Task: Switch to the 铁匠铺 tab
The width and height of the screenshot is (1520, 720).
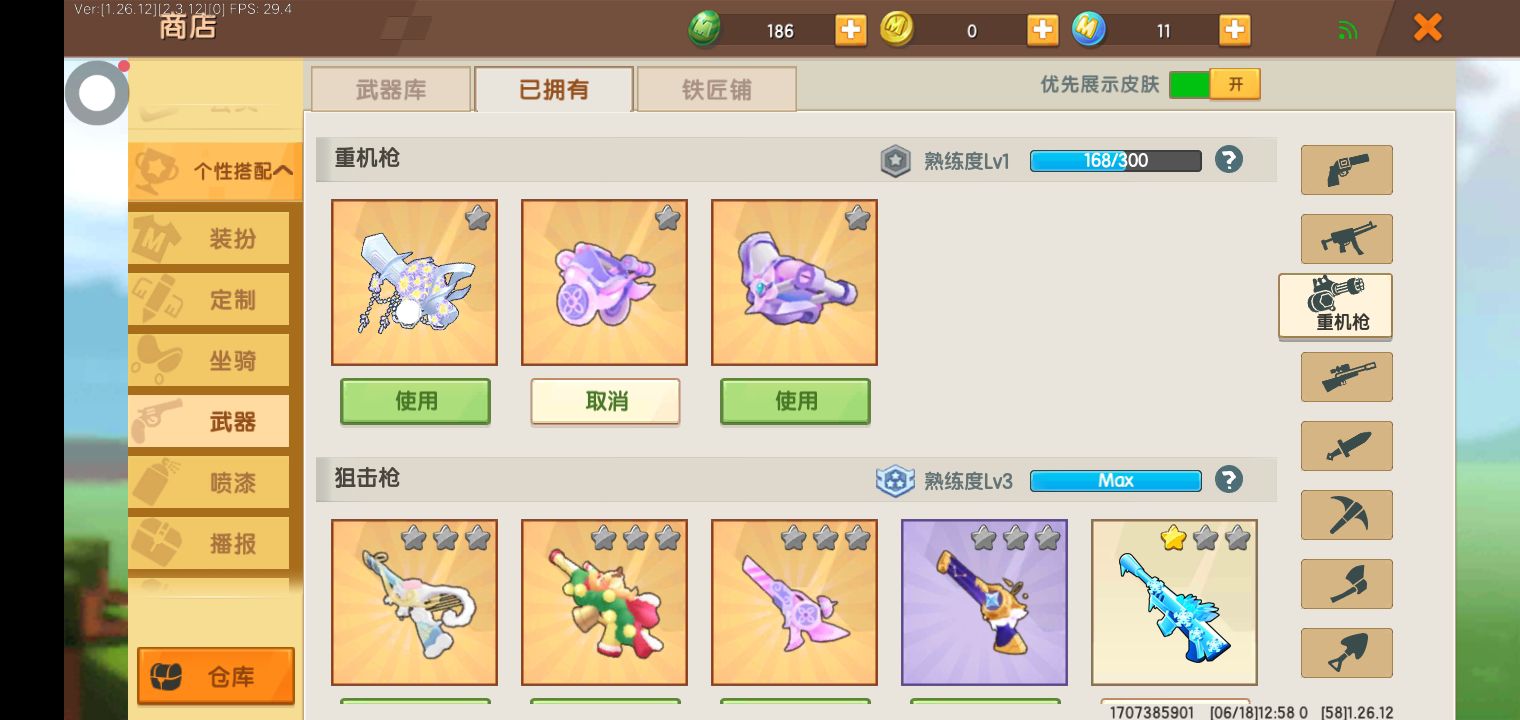Action: (716, 90)
